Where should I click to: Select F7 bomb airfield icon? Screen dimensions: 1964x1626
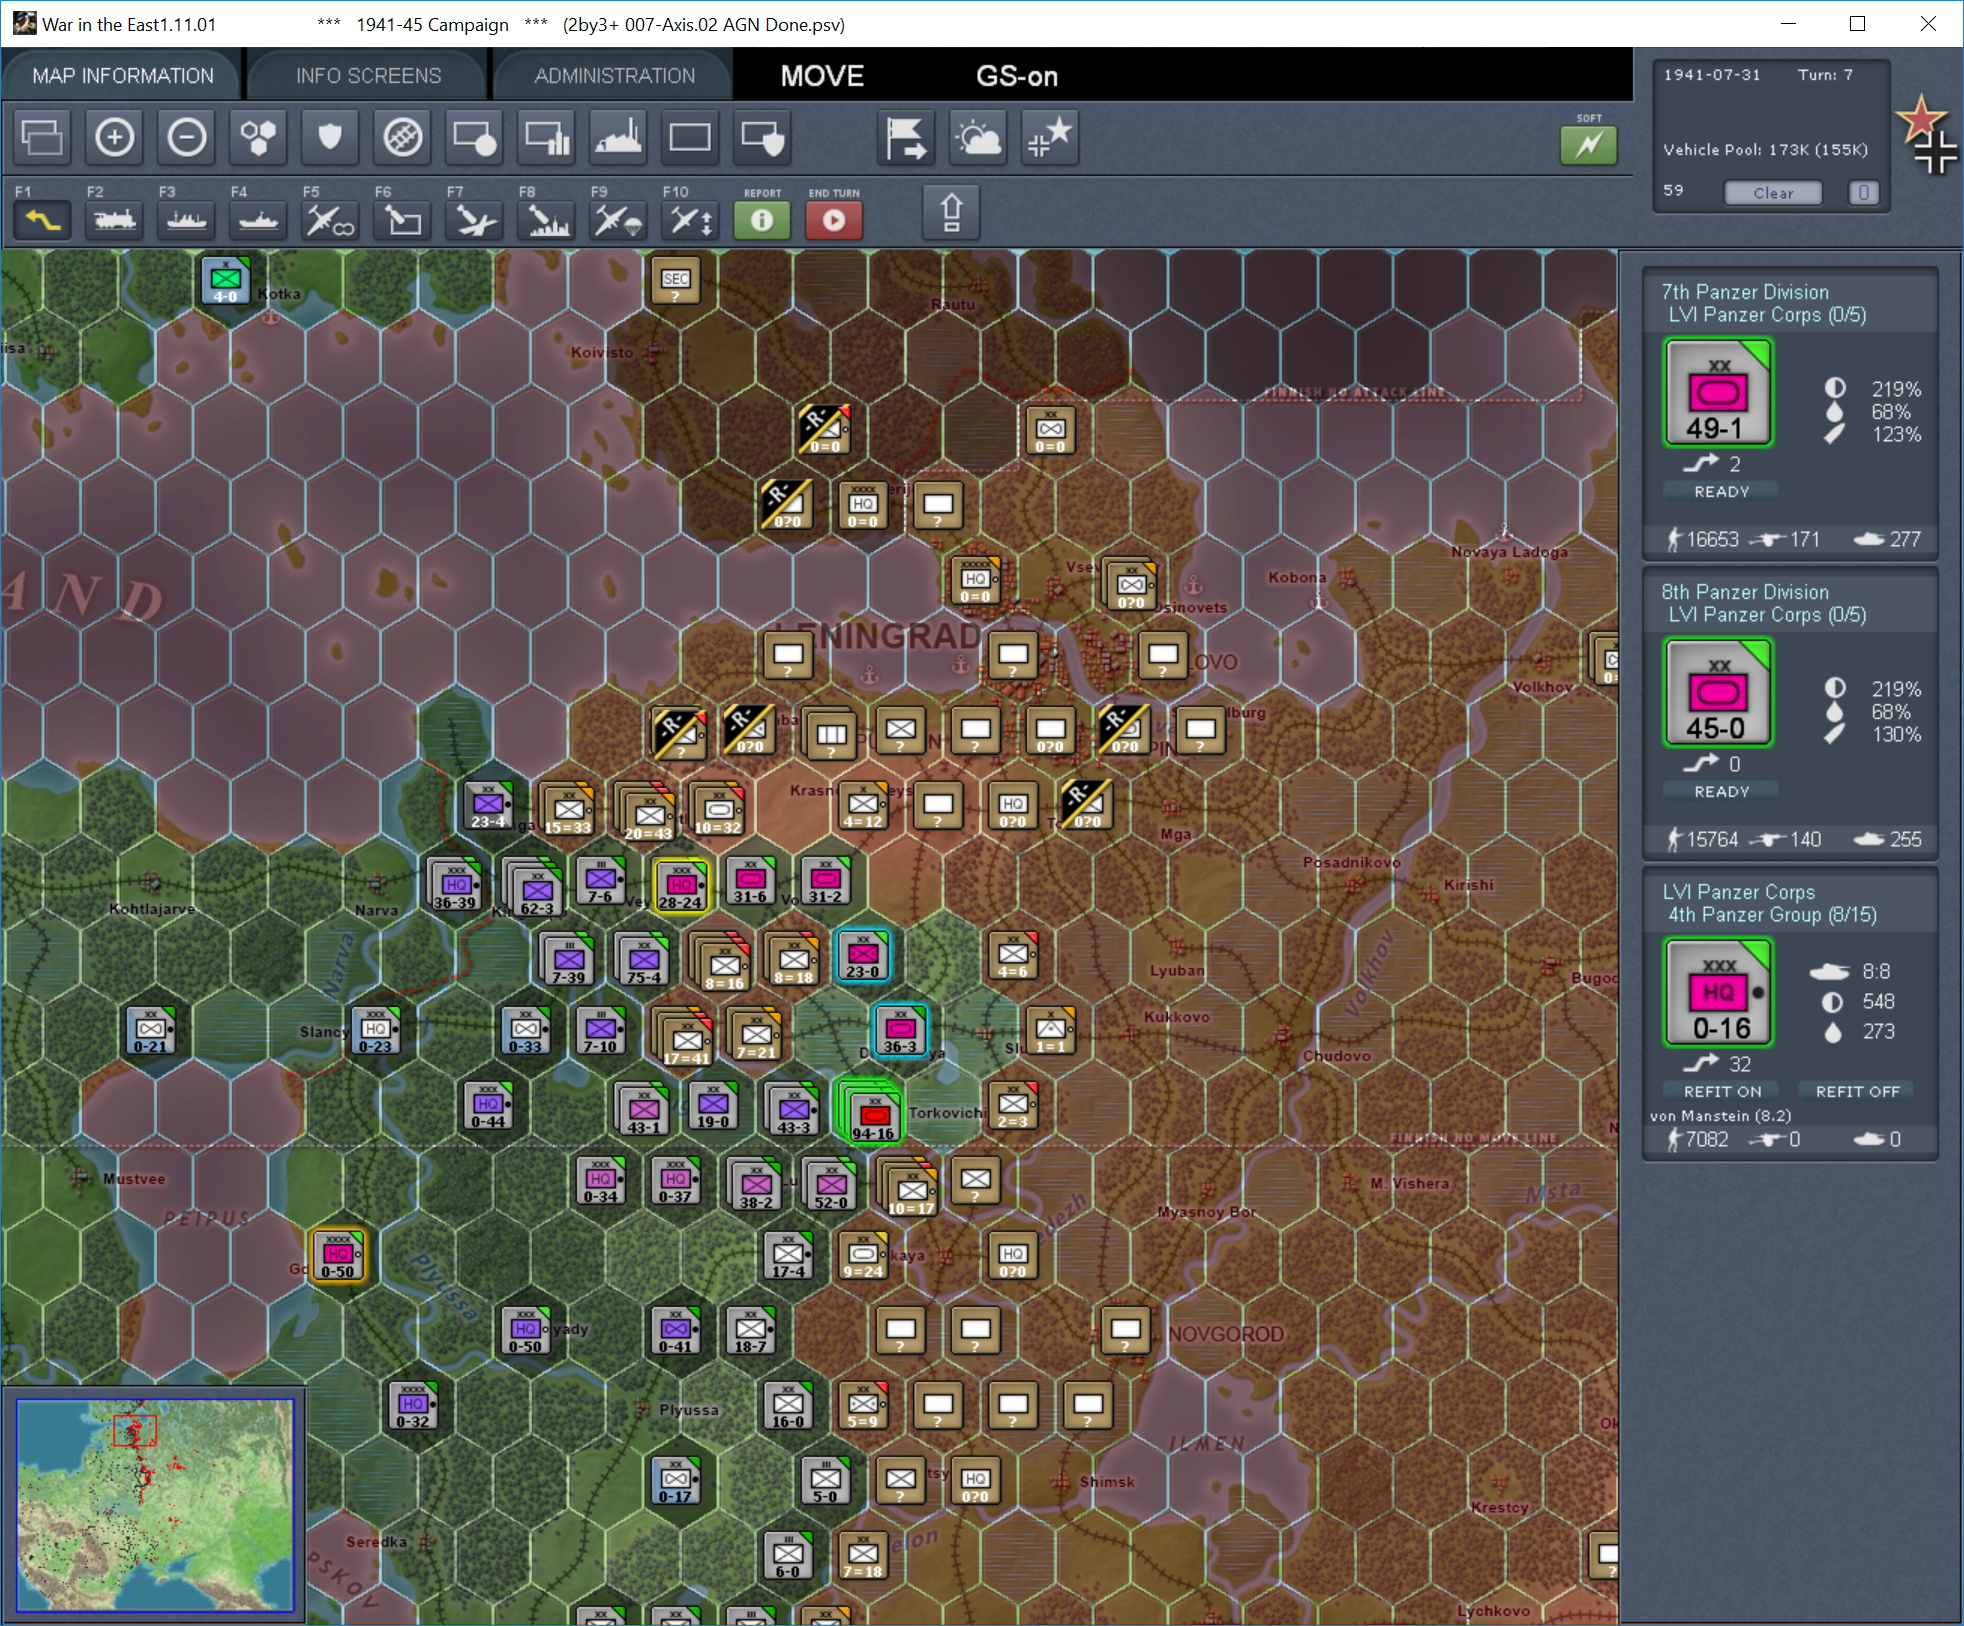(474, 220)
